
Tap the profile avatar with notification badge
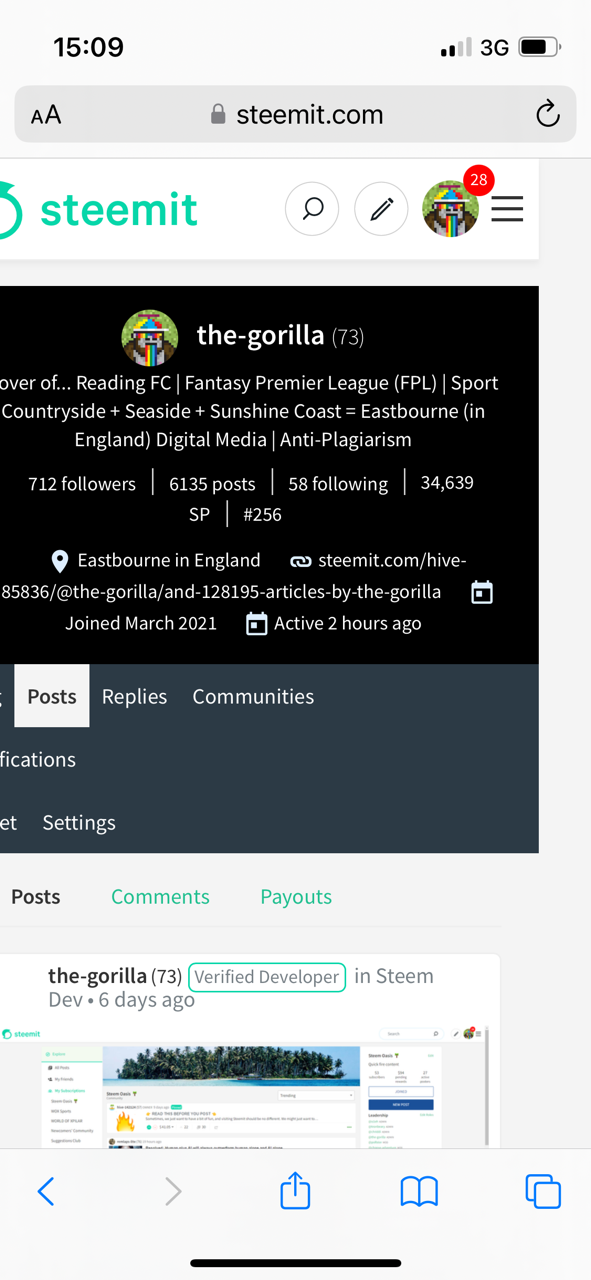point(450,208)
